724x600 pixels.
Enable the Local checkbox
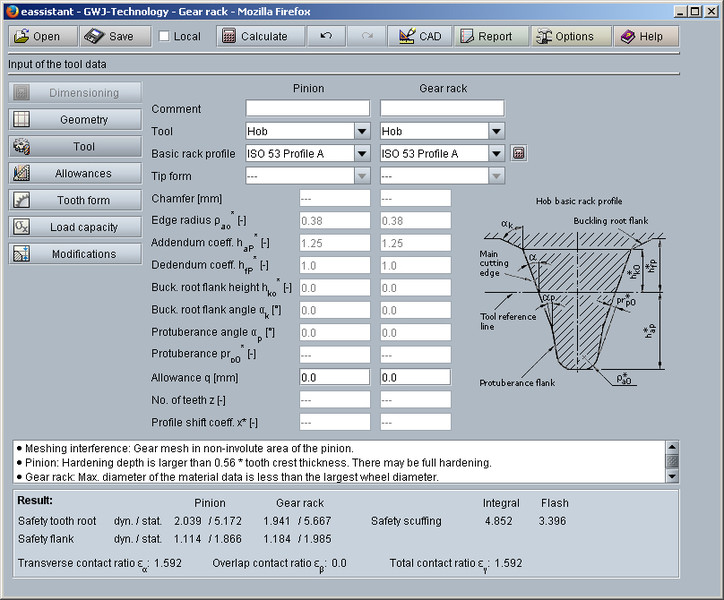164,37
